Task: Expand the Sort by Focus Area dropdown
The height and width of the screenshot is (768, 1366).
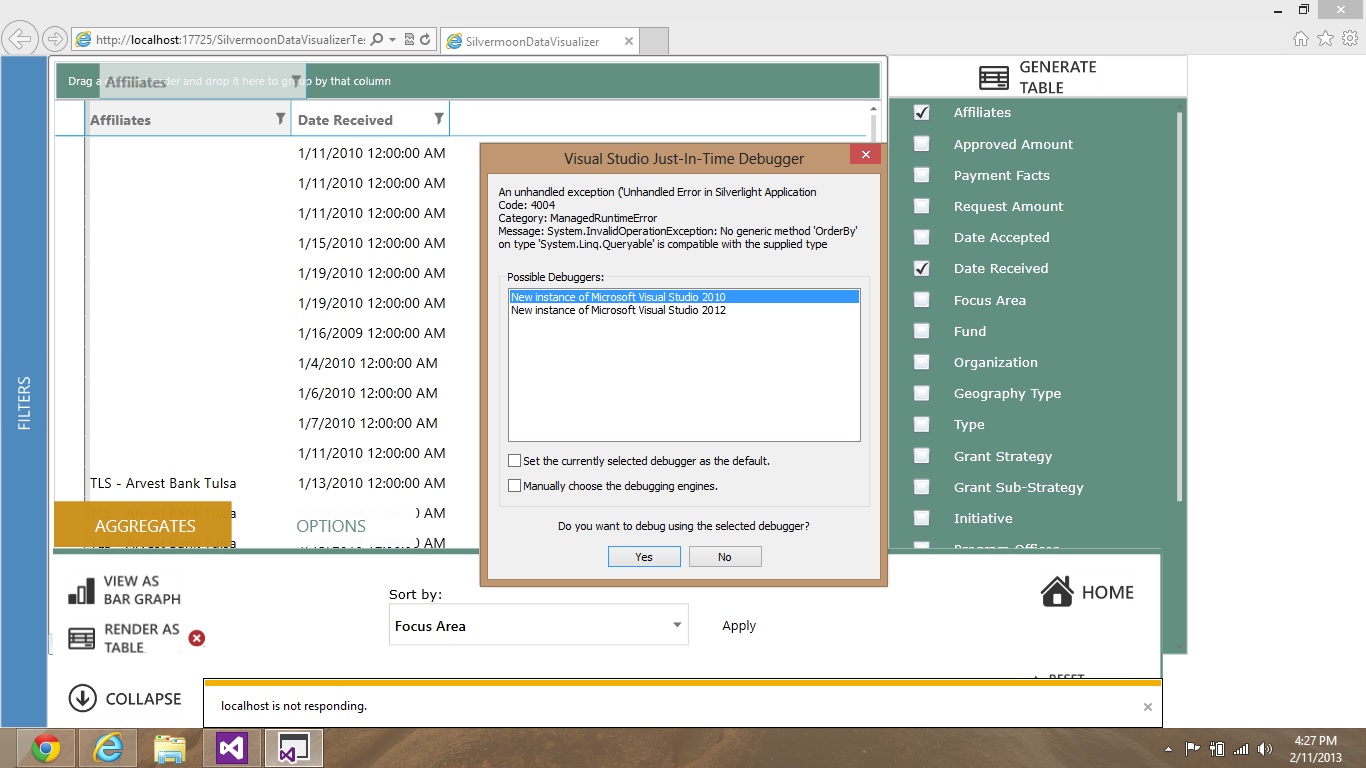Action: pos(538,625)
